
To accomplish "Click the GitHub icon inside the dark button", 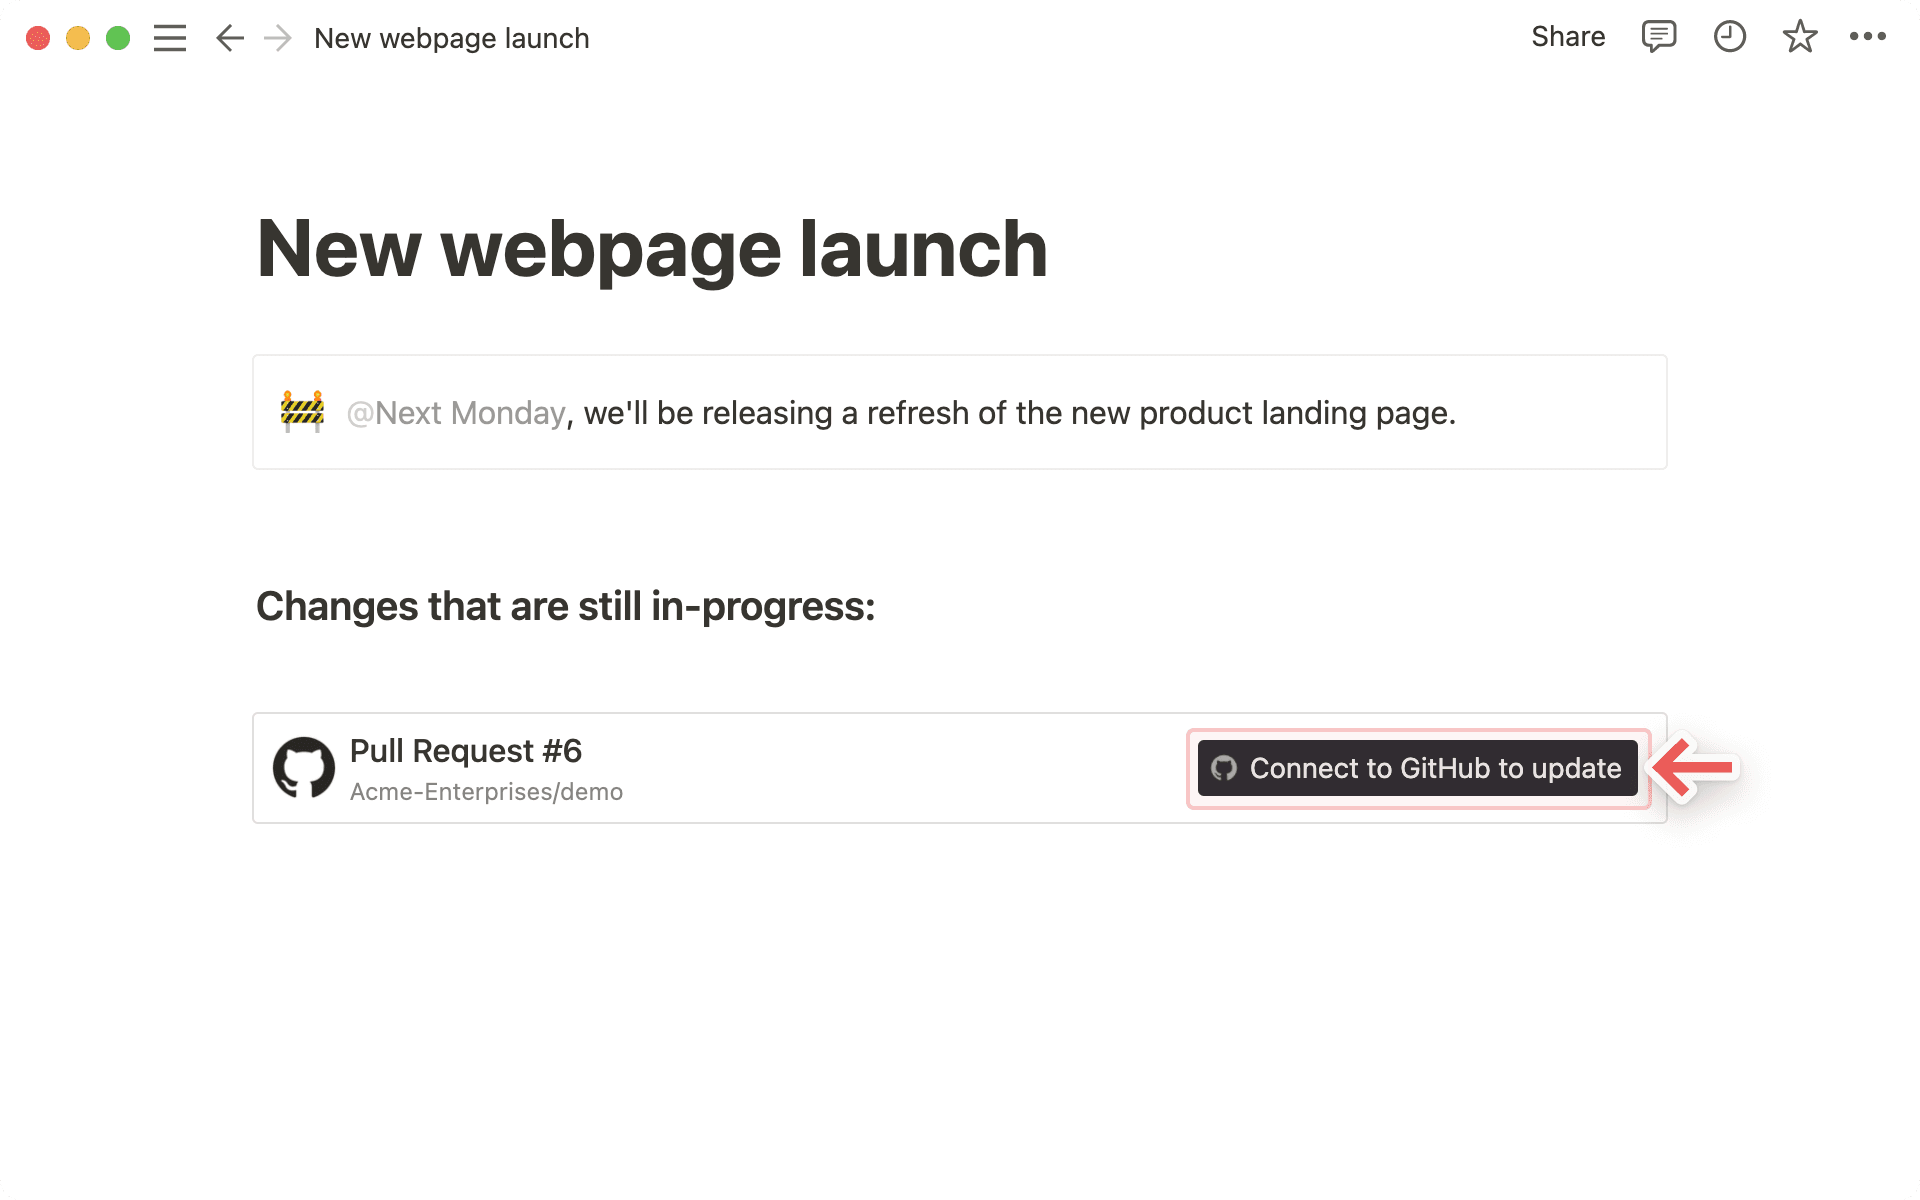I will pos(1224,768).
